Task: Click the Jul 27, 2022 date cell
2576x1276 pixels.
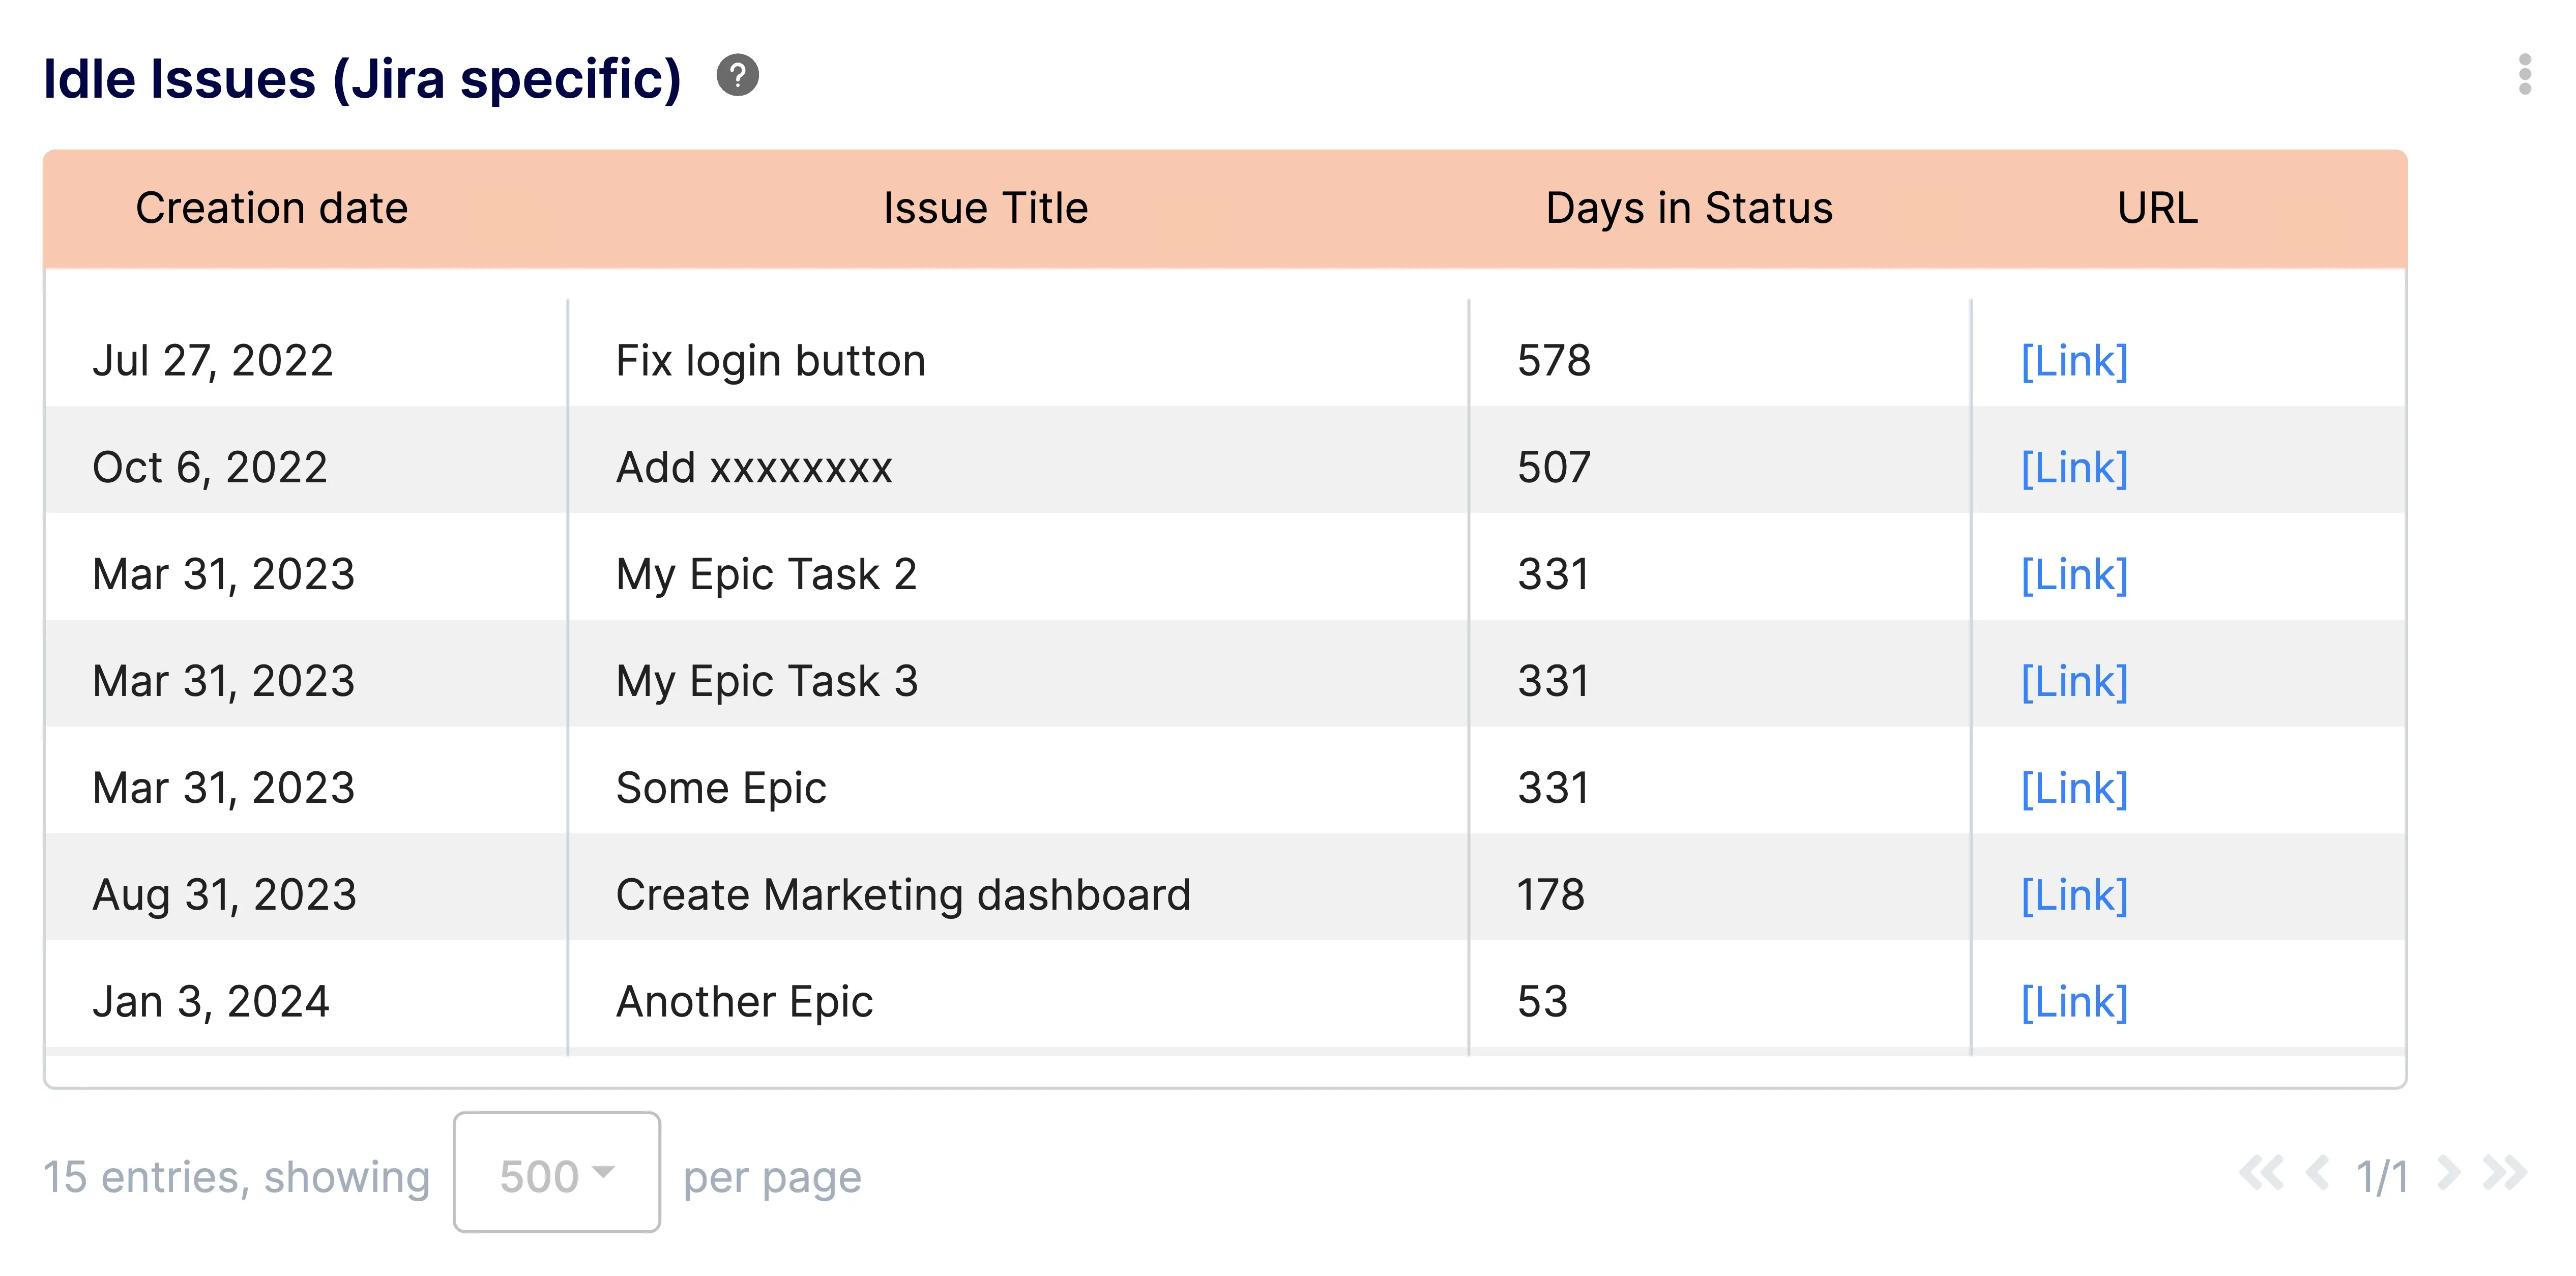Action: tap(213, 361)
